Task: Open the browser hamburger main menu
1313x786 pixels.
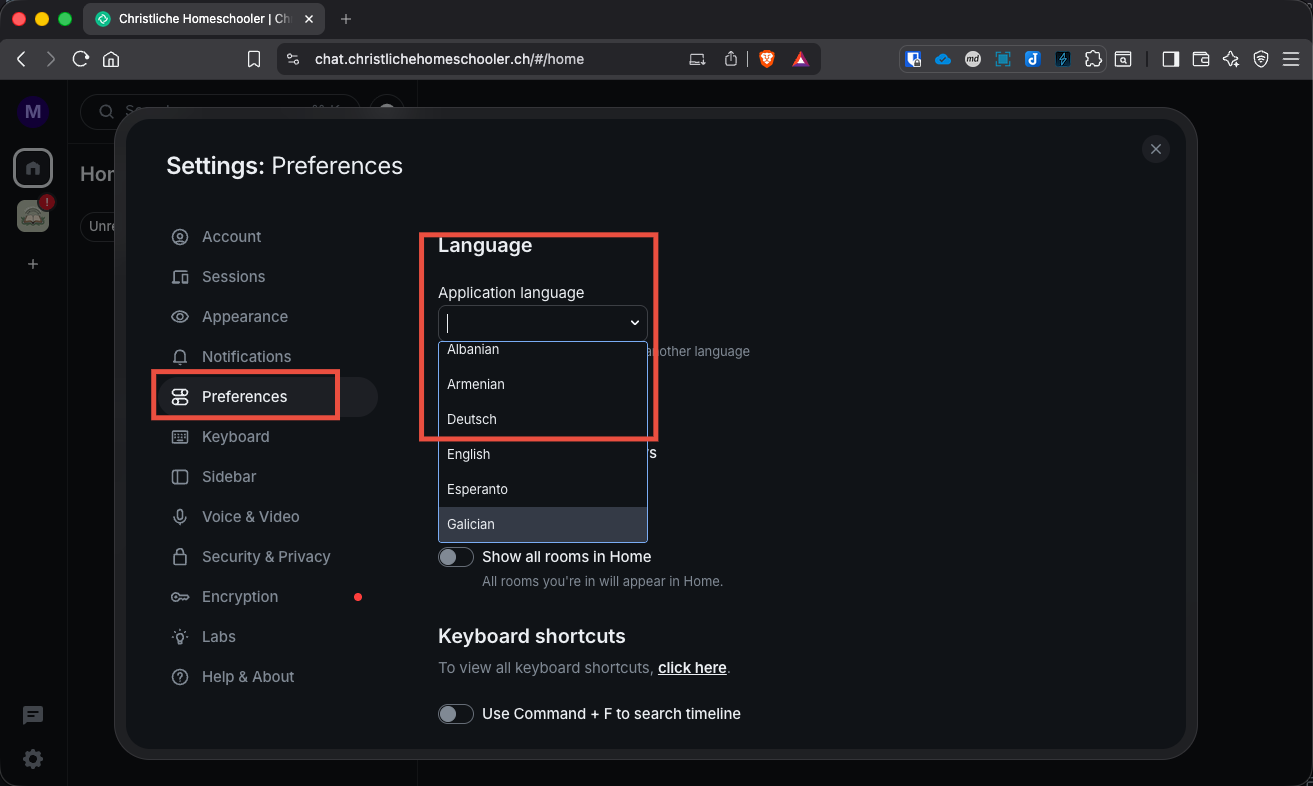Action: (x=1291, y=59)
